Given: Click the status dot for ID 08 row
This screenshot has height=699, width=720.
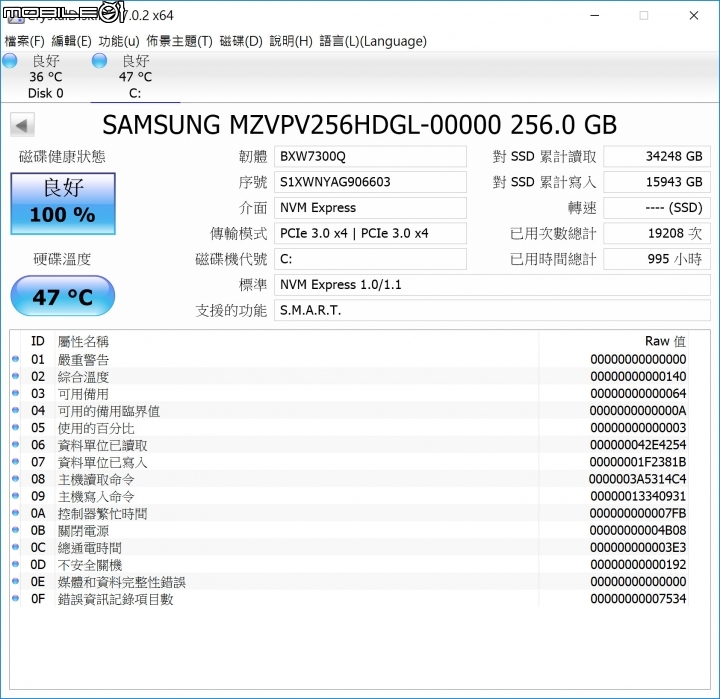Looking at the screenshot, I should coord(15,479).
